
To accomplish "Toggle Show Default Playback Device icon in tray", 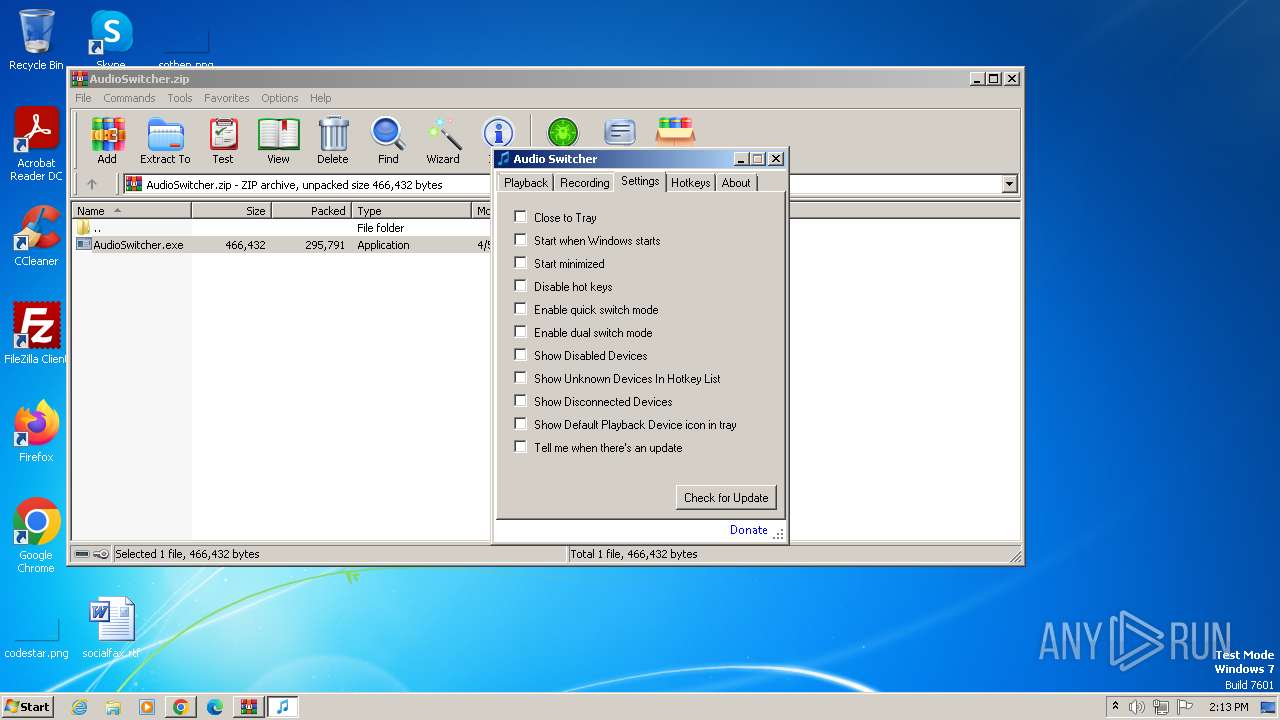I will tap(520, 423).
